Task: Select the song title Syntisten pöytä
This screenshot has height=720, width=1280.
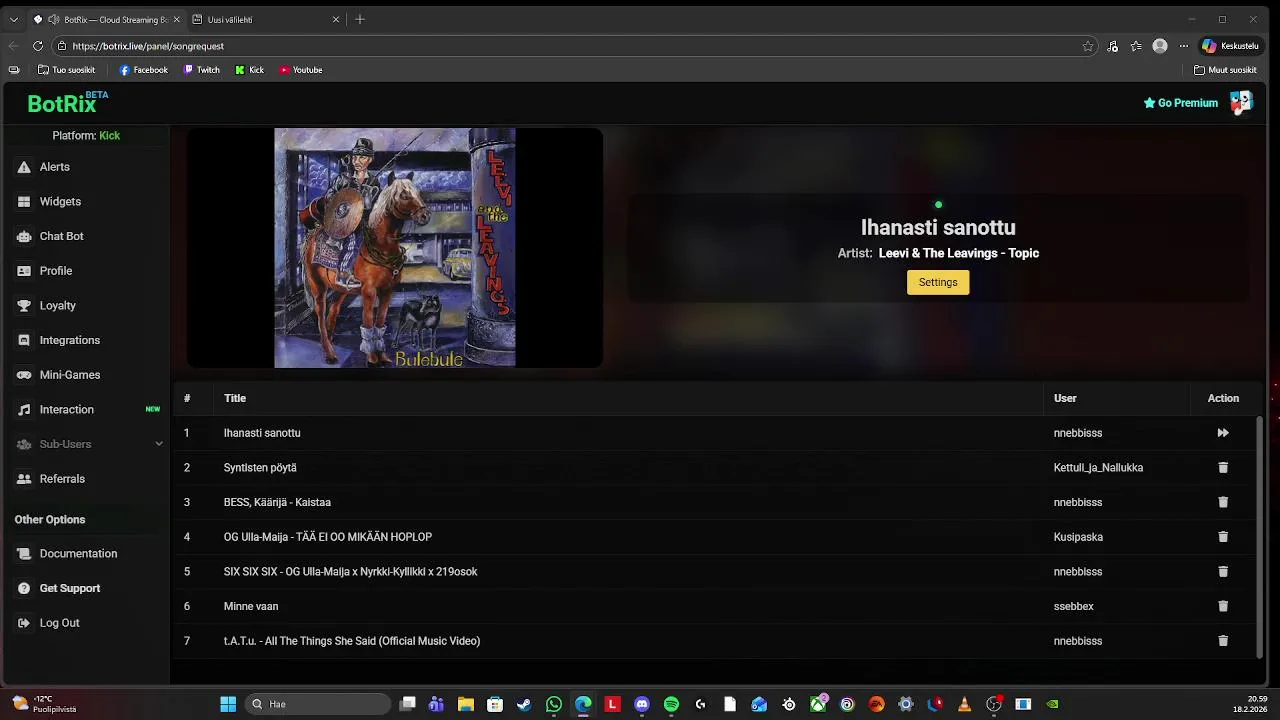Action: pyautogui.click(x=260, y=468)
